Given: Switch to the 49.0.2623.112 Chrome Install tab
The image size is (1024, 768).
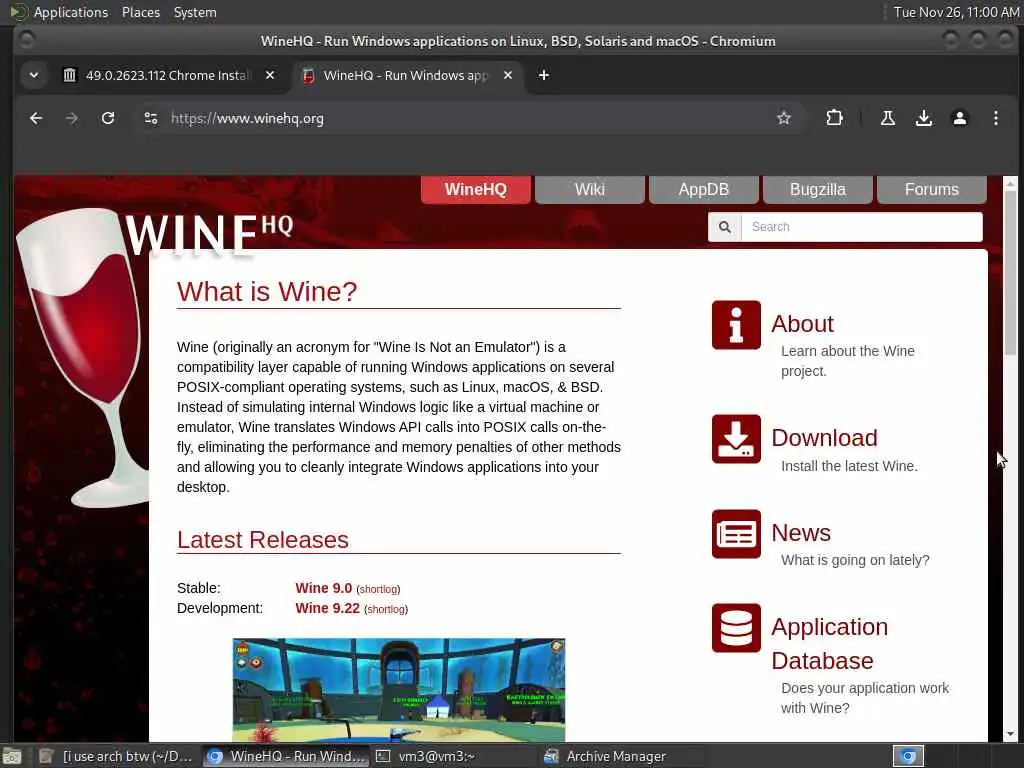Looking at the screenshot, I should [x=169, y=75].
